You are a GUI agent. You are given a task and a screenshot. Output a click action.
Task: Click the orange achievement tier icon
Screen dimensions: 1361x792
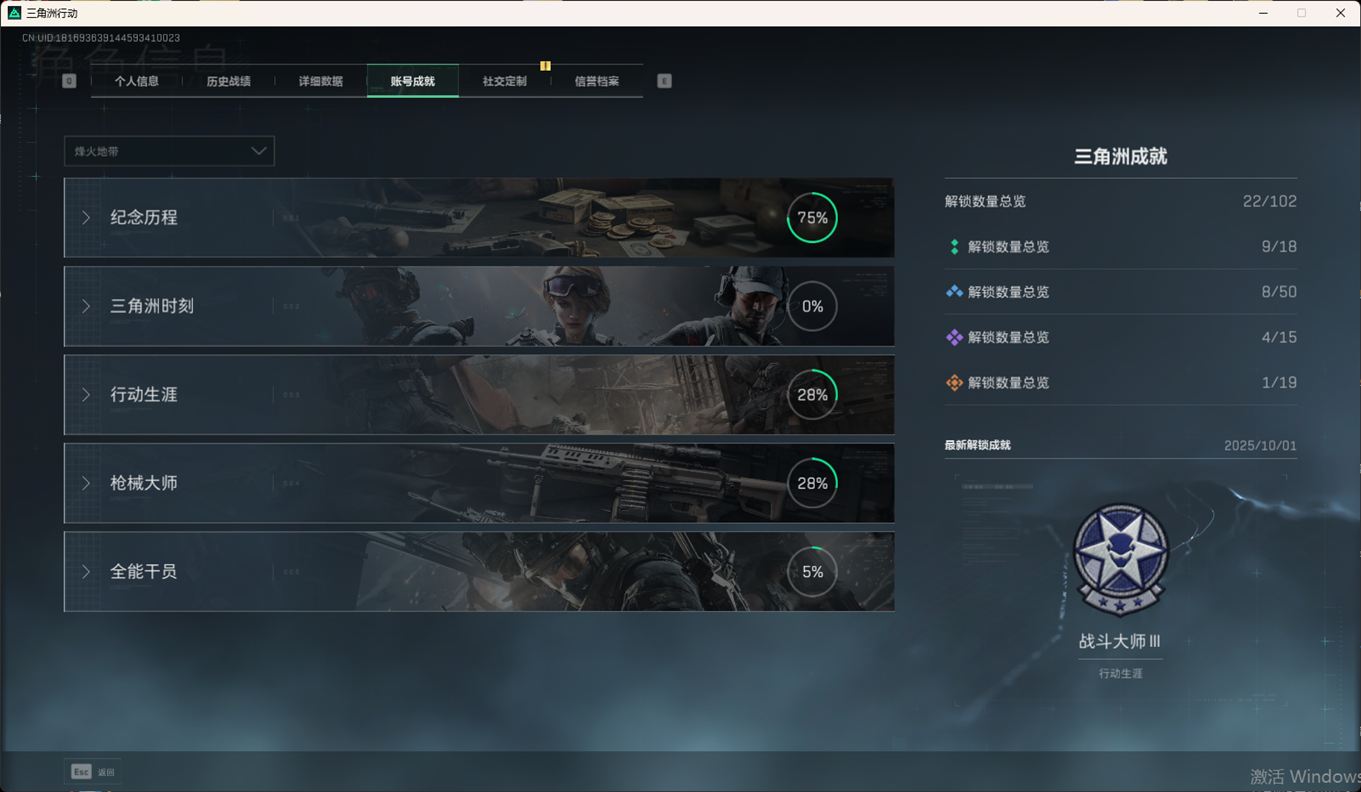point(954,383)
